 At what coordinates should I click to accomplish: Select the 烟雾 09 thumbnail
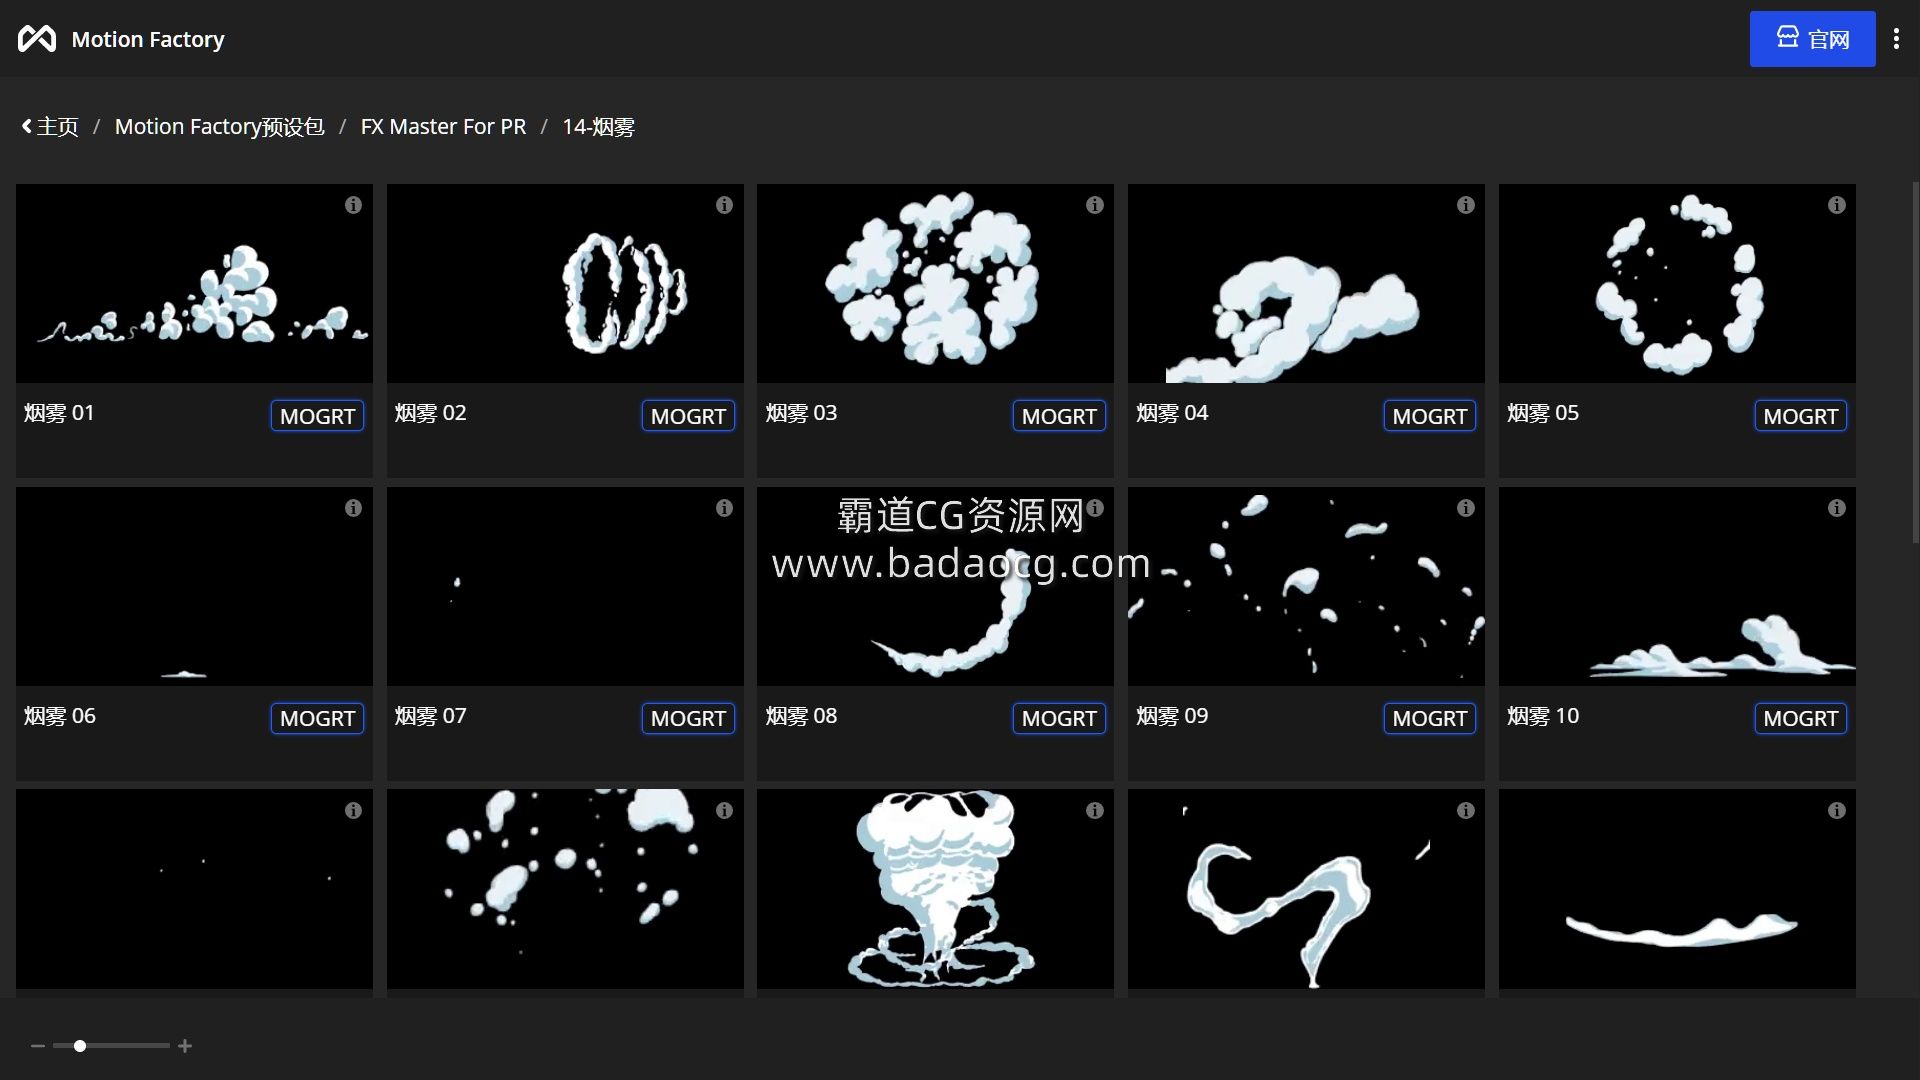(1306, 586)
